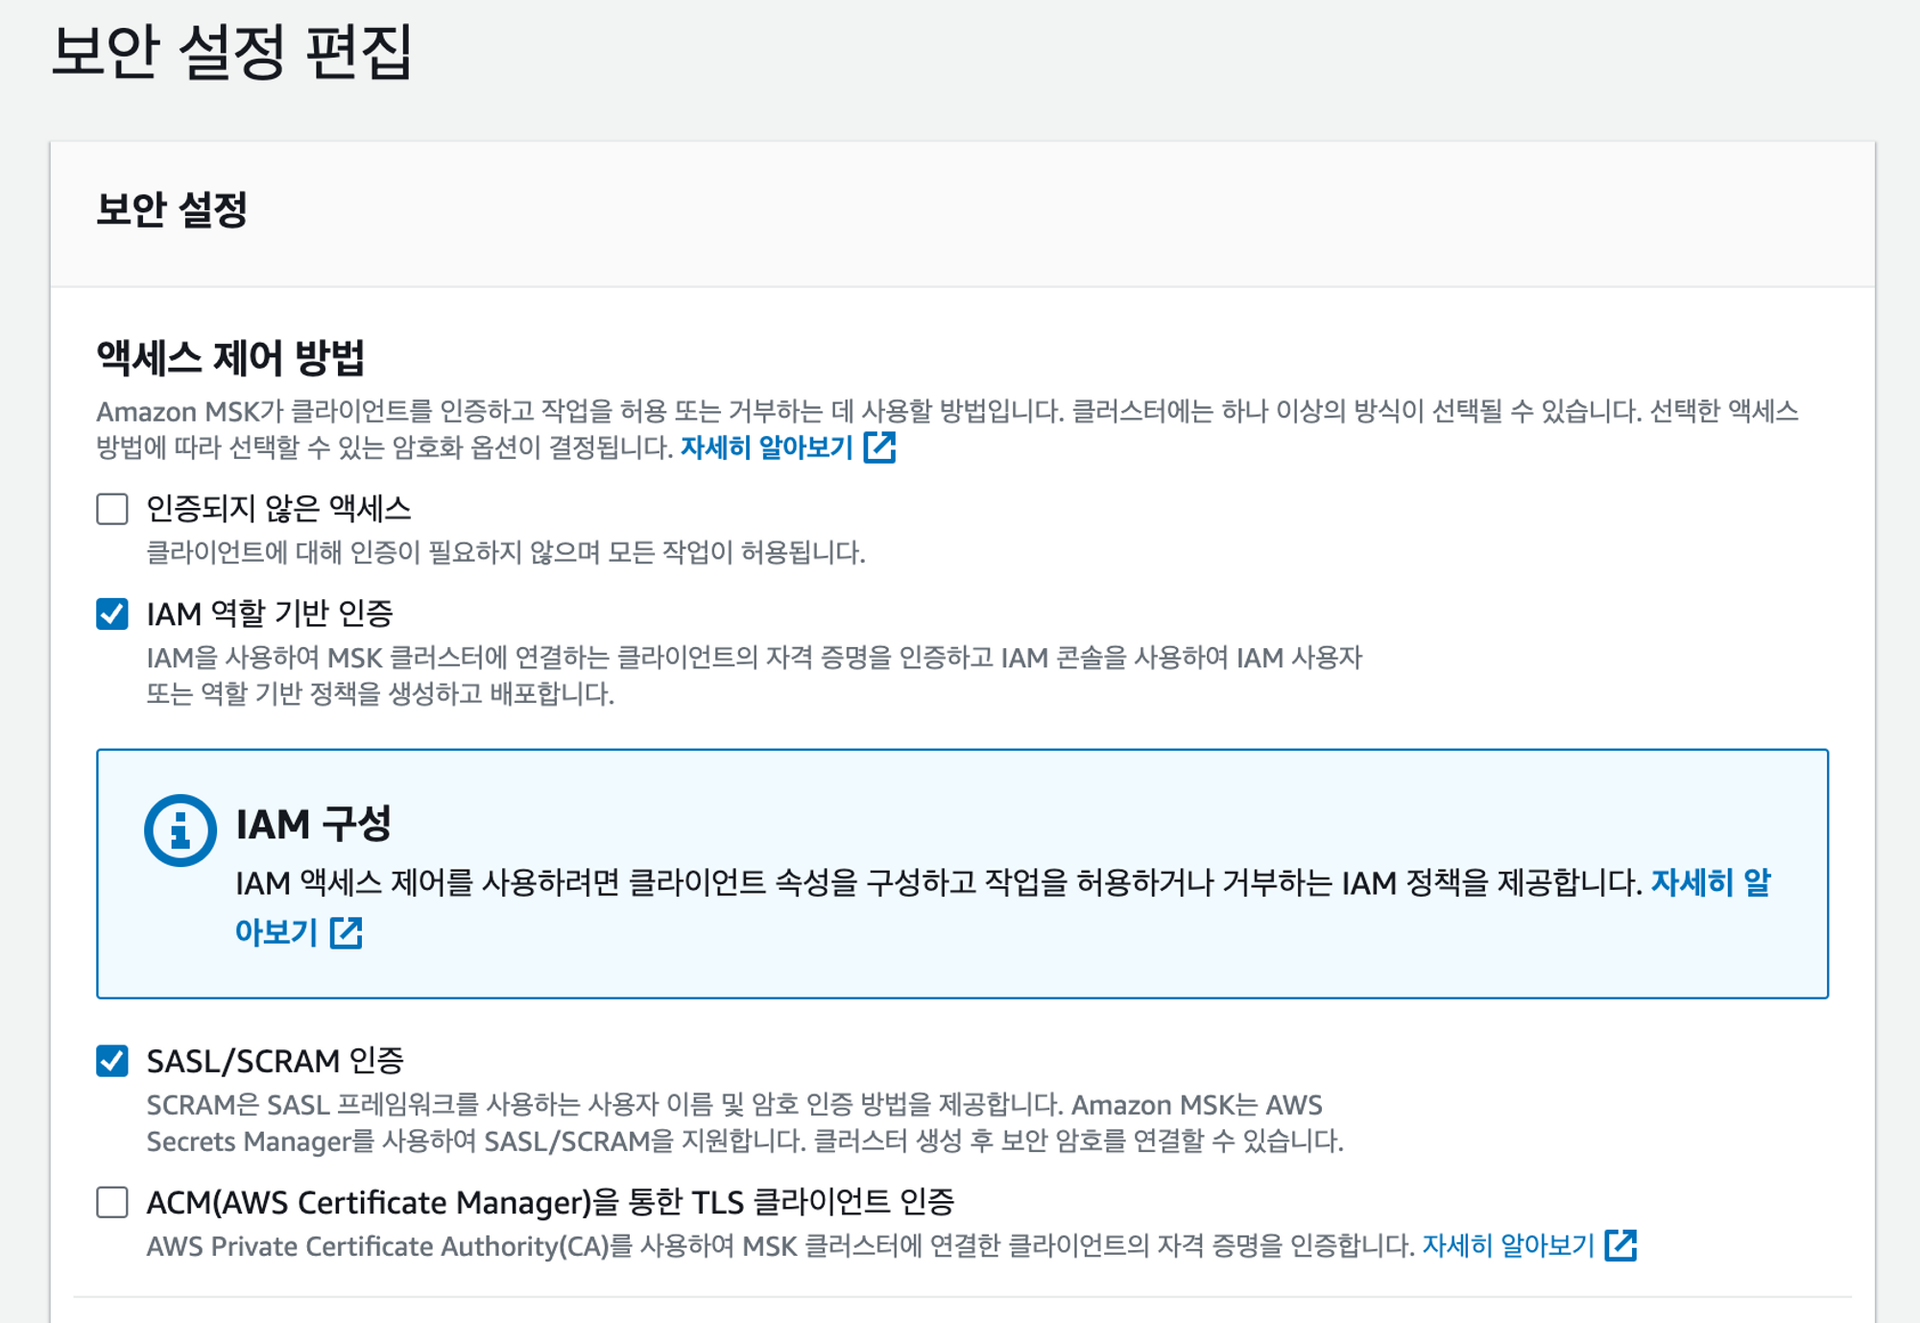Click the 보안 설정 panel header
1920x1323 pixels.
coord(172,210)
